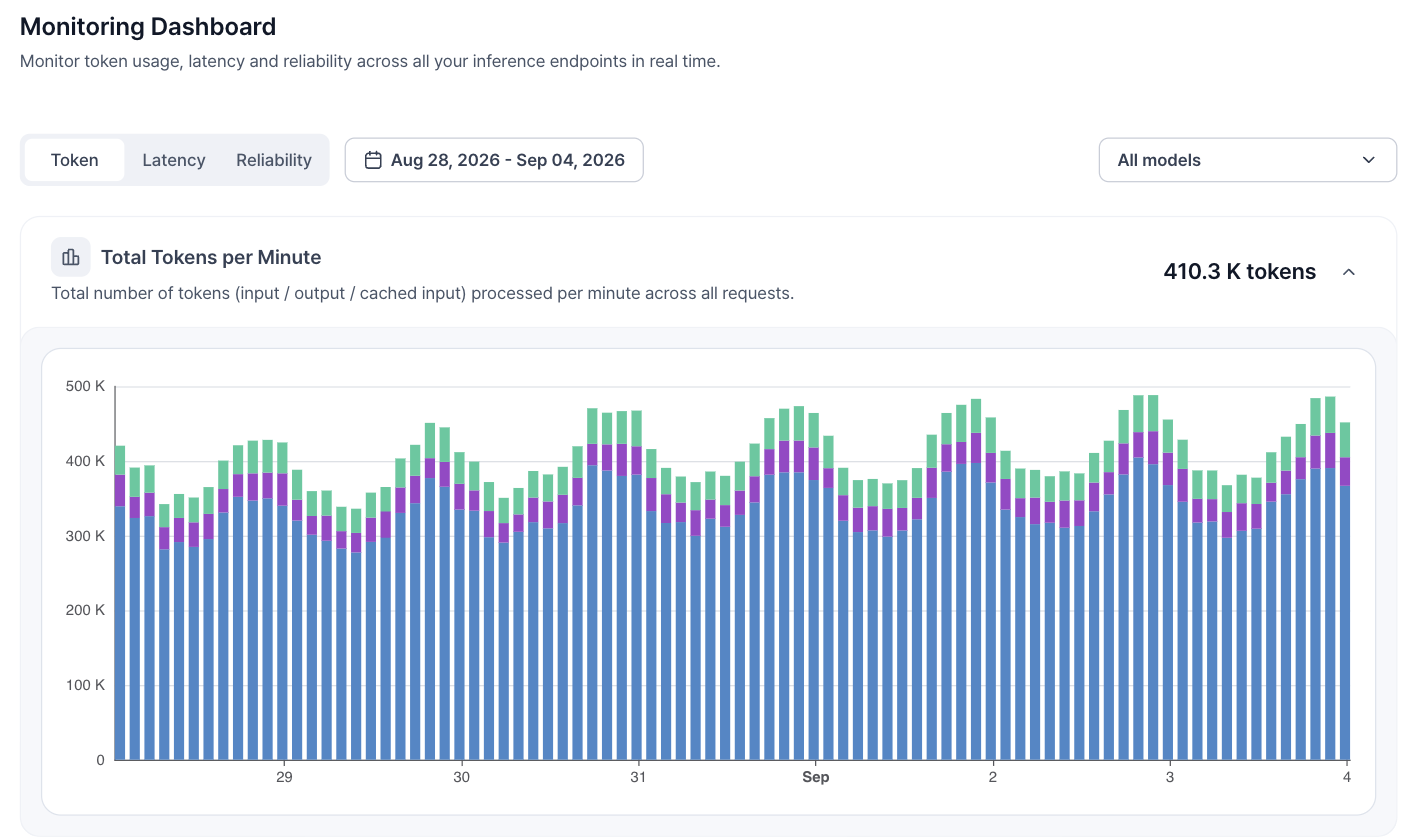Image resolution: width=1421 pixels, height=840 pixels.
Task: Click the 30 x-axis date label
Action: (461, 777)
